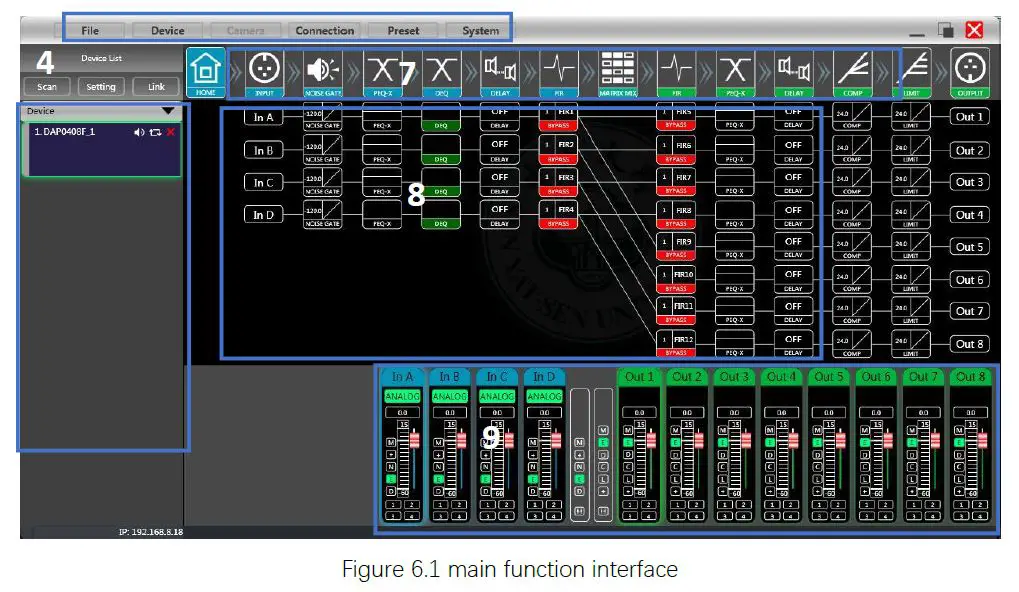Open the File menu
The height and width of the screenshot is (592, 1019).
tap(90, 30)
